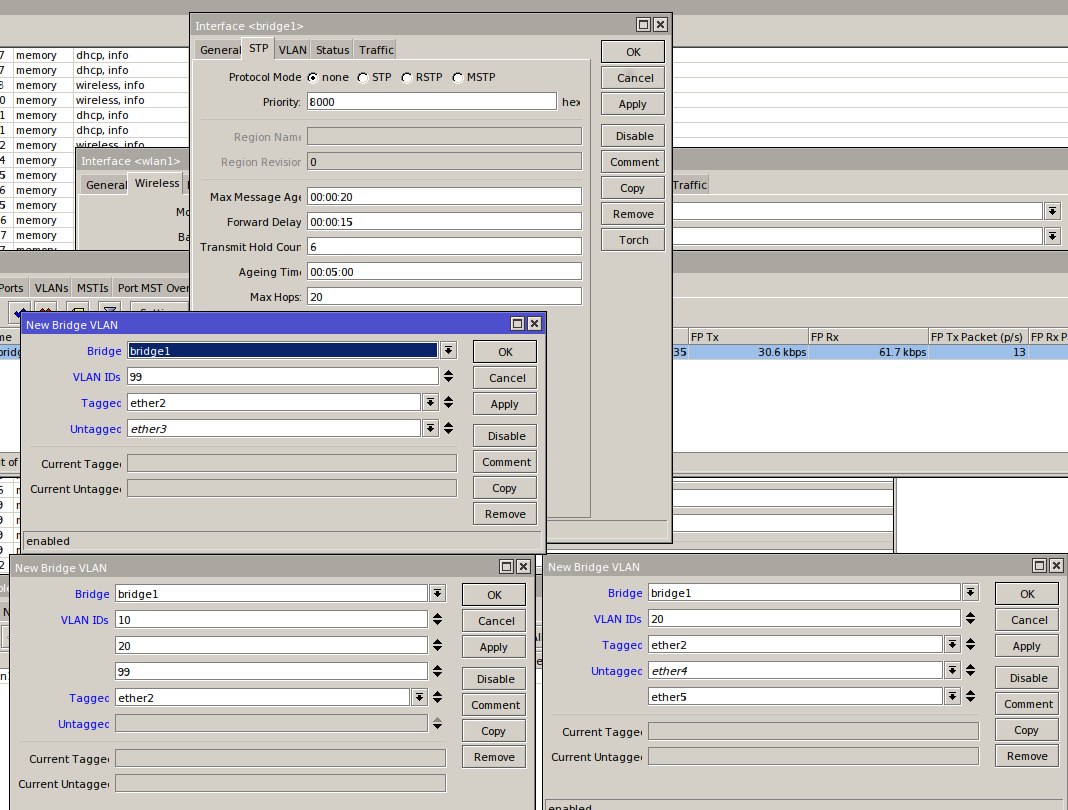Expand the empty Untagged field's down arrow
Screen dimensions: 1068x810
click(437, 723)
